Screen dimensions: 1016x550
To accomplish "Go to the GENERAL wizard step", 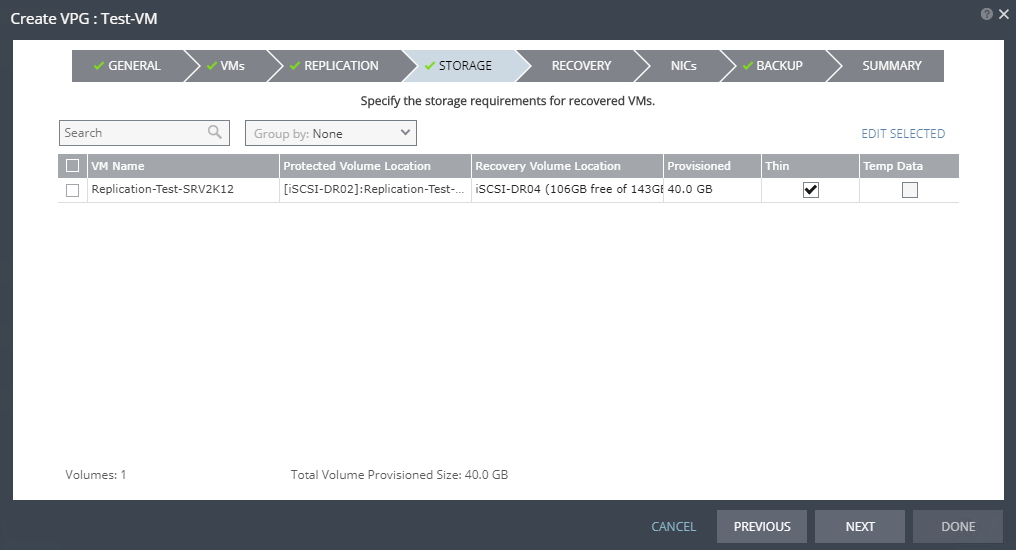I will (x=127, y=66).
